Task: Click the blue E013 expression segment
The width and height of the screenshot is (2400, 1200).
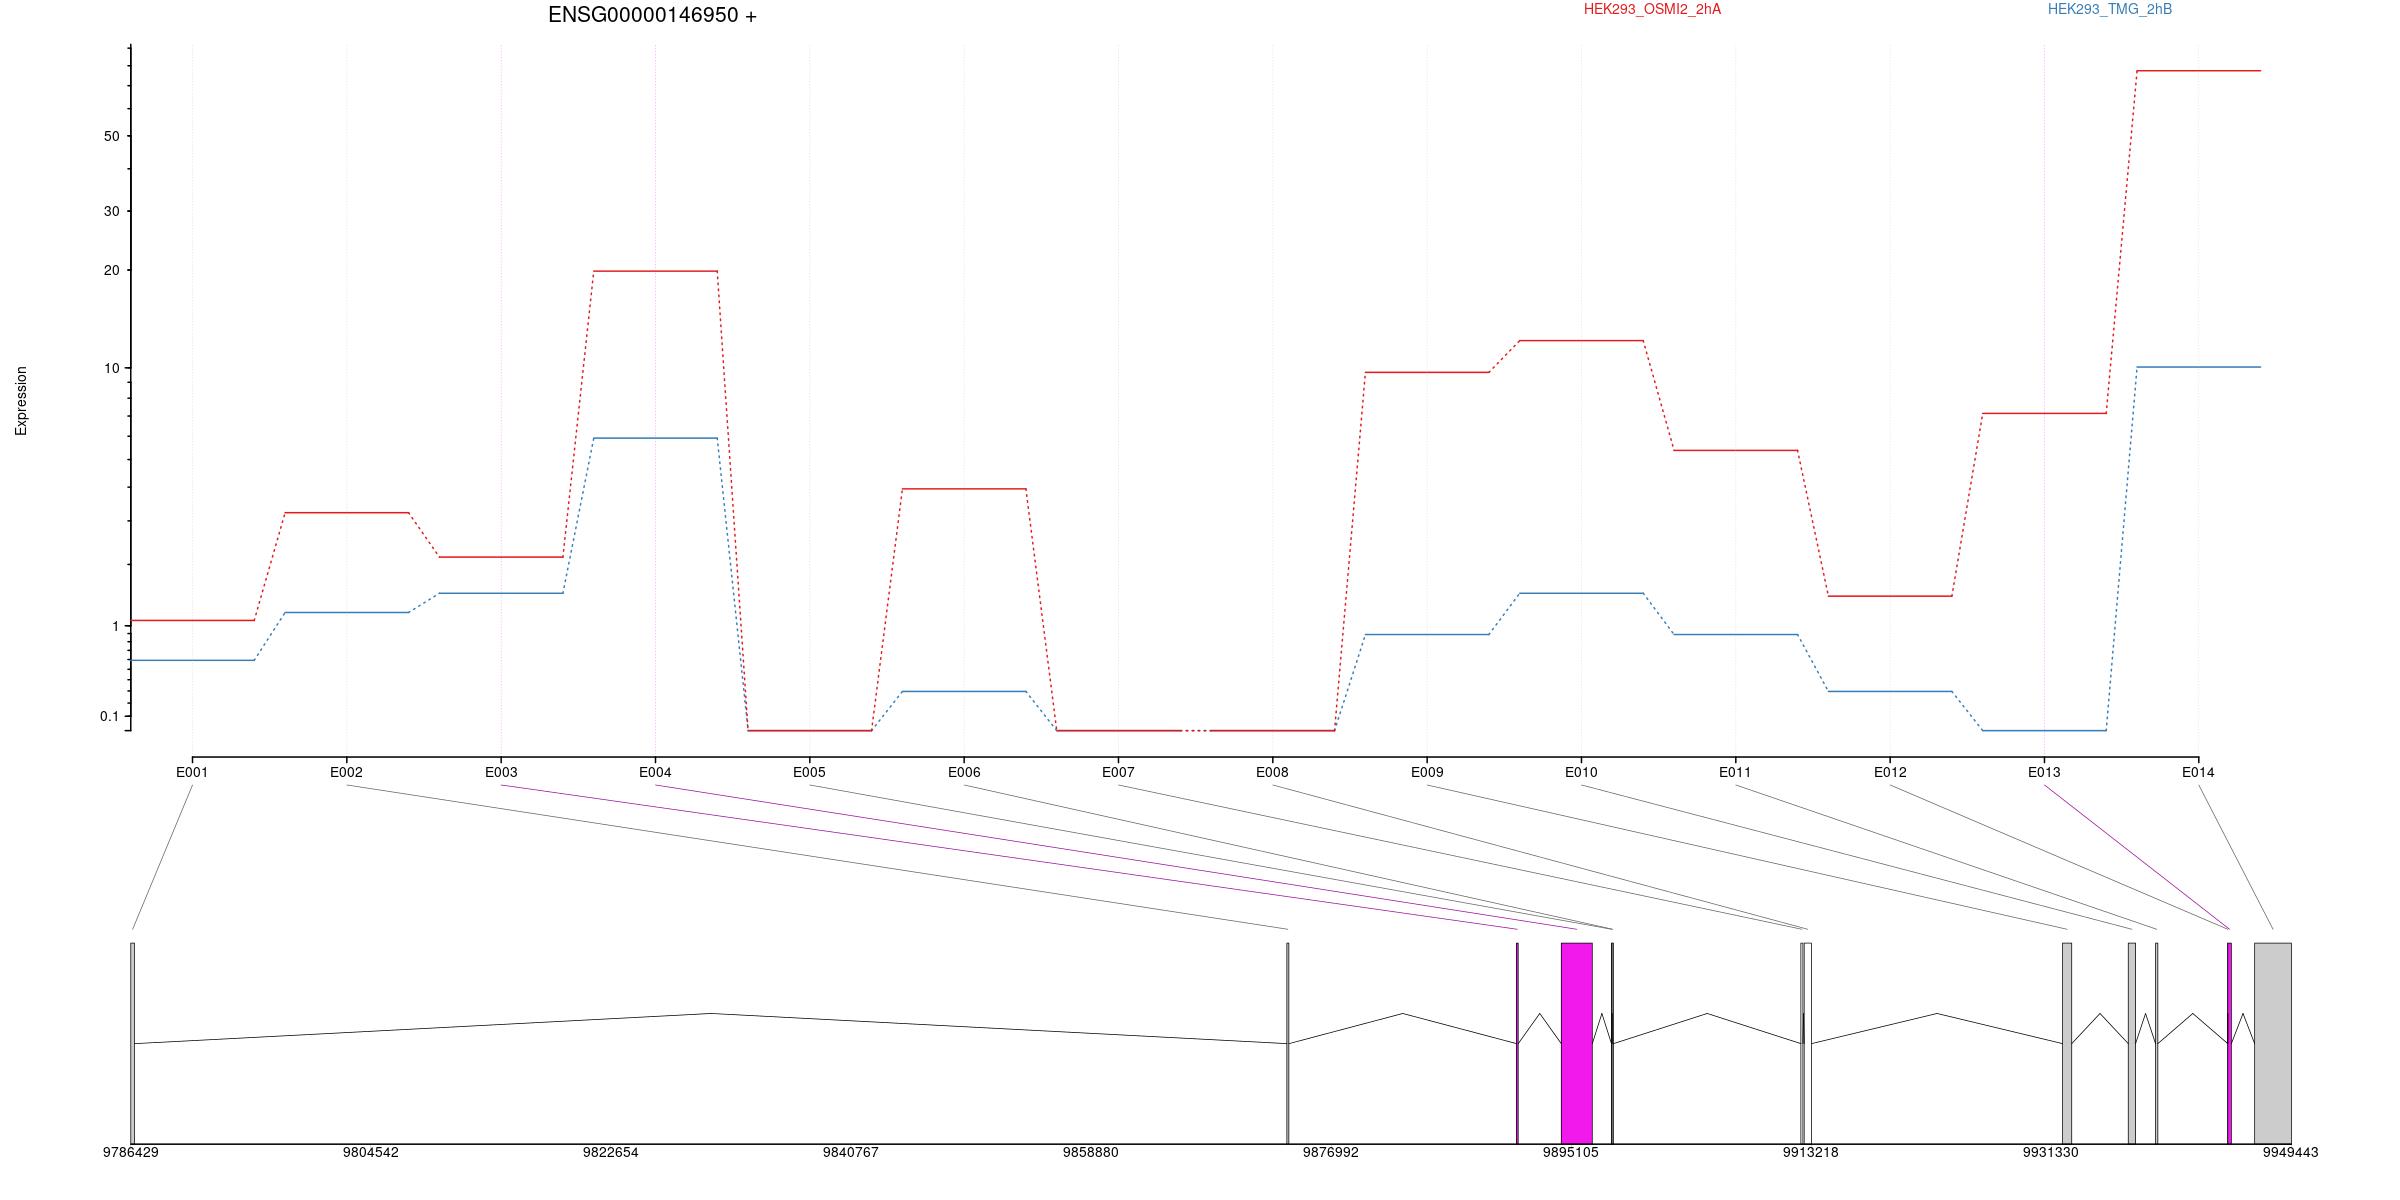Action: coord(2044,731)
